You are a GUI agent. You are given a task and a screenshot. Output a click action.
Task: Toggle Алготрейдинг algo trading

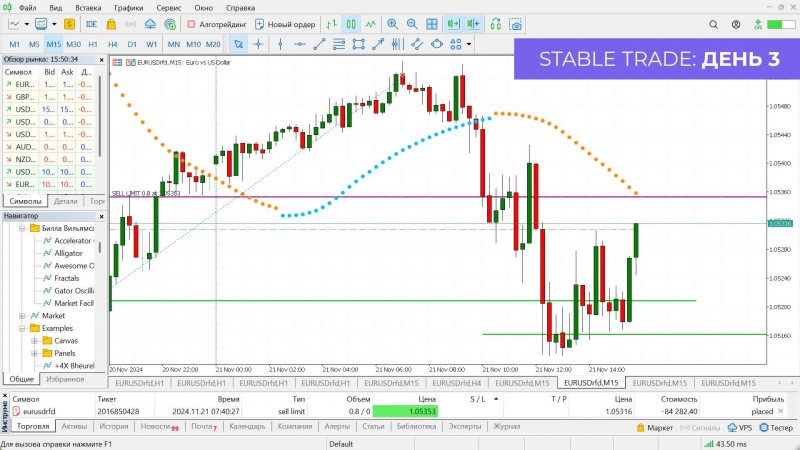[x=216, y=24]
